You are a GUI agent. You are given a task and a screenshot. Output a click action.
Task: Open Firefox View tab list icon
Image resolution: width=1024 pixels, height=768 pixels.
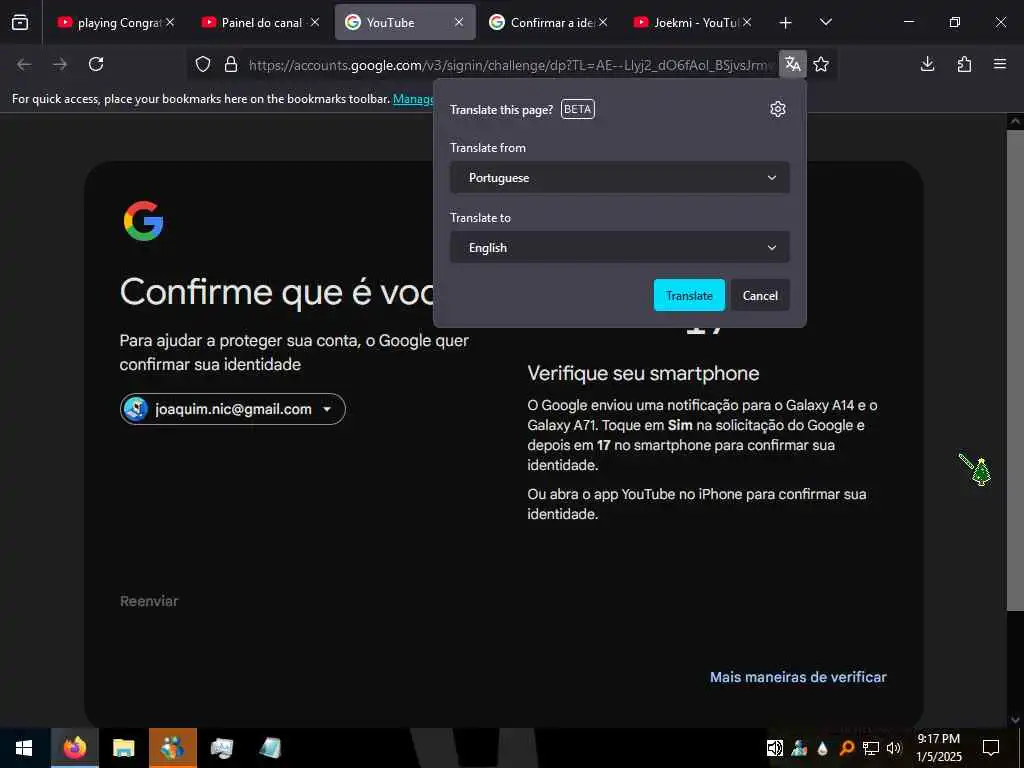pos(20,22)
